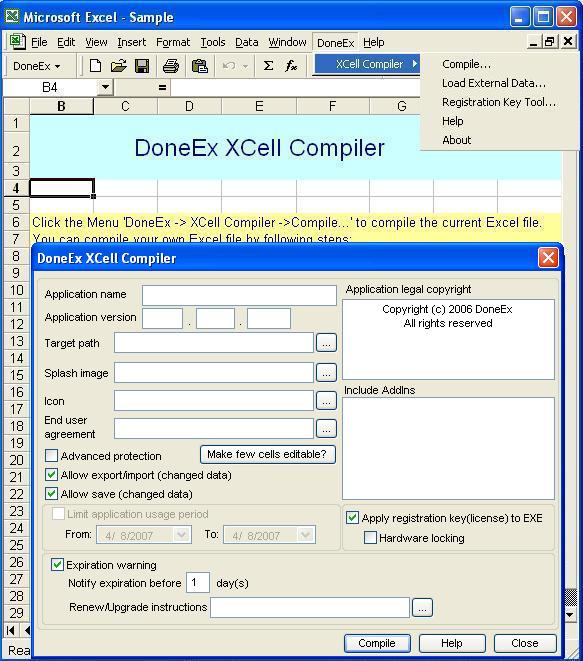Image resolution: width=583 pixels, height=661 pixels.
Task: Browse for Splash image with ... button
Action: pyautogui.click(x=326, y=373)
